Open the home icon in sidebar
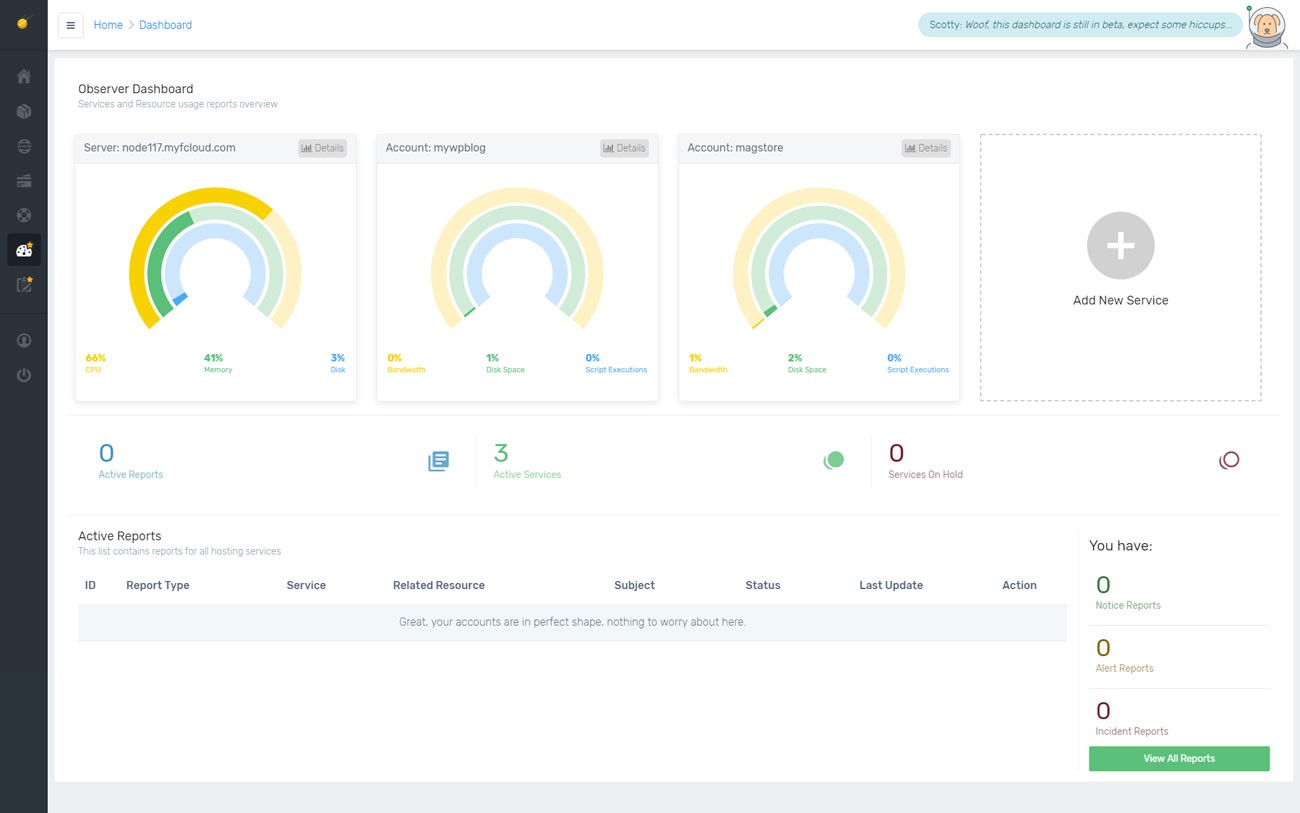 pyautogui.click(x=24, y=77)
